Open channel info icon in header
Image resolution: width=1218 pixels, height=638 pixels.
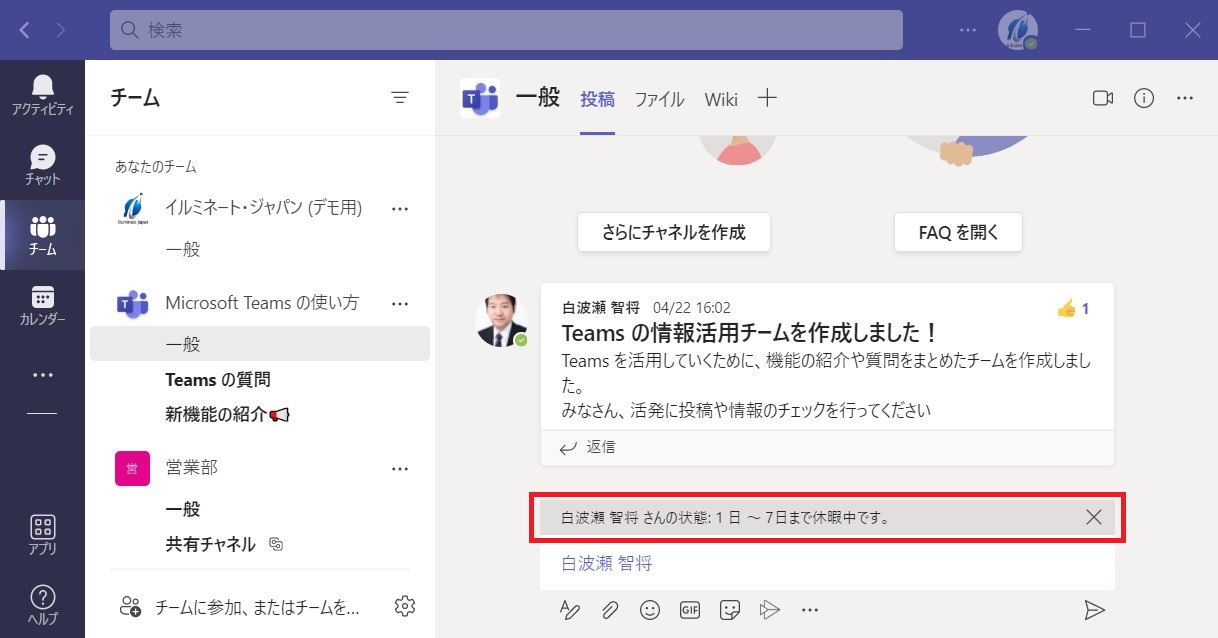tap(1144, 98)
